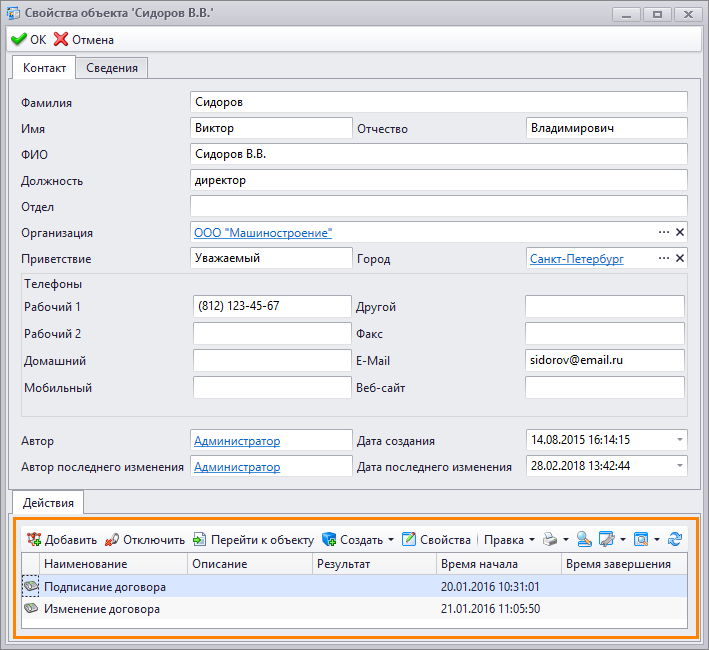Sort by the Наименование column header

click(113, 564)
